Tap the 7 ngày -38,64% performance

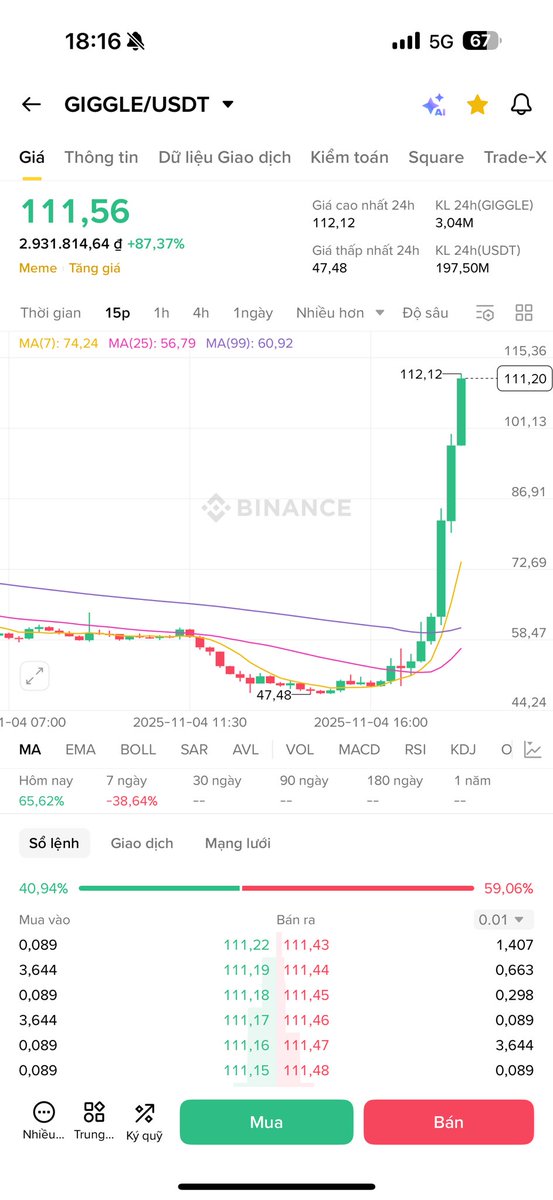132,790
